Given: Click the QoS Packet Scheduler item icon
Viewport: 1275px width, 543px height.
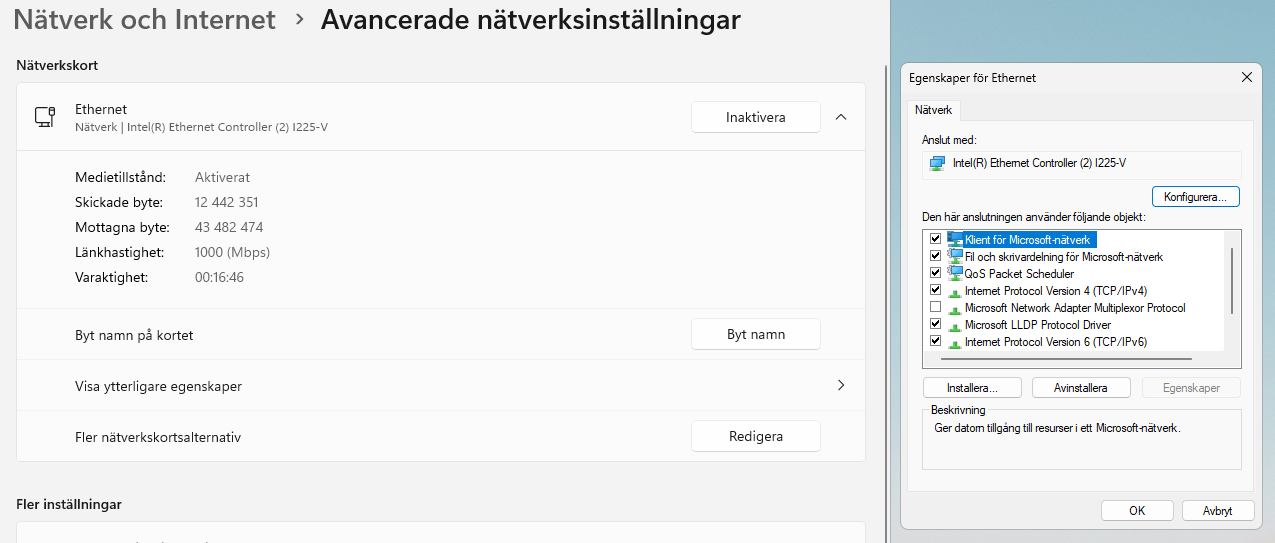Looking at the screenshot, I should [x=955, y=273].
